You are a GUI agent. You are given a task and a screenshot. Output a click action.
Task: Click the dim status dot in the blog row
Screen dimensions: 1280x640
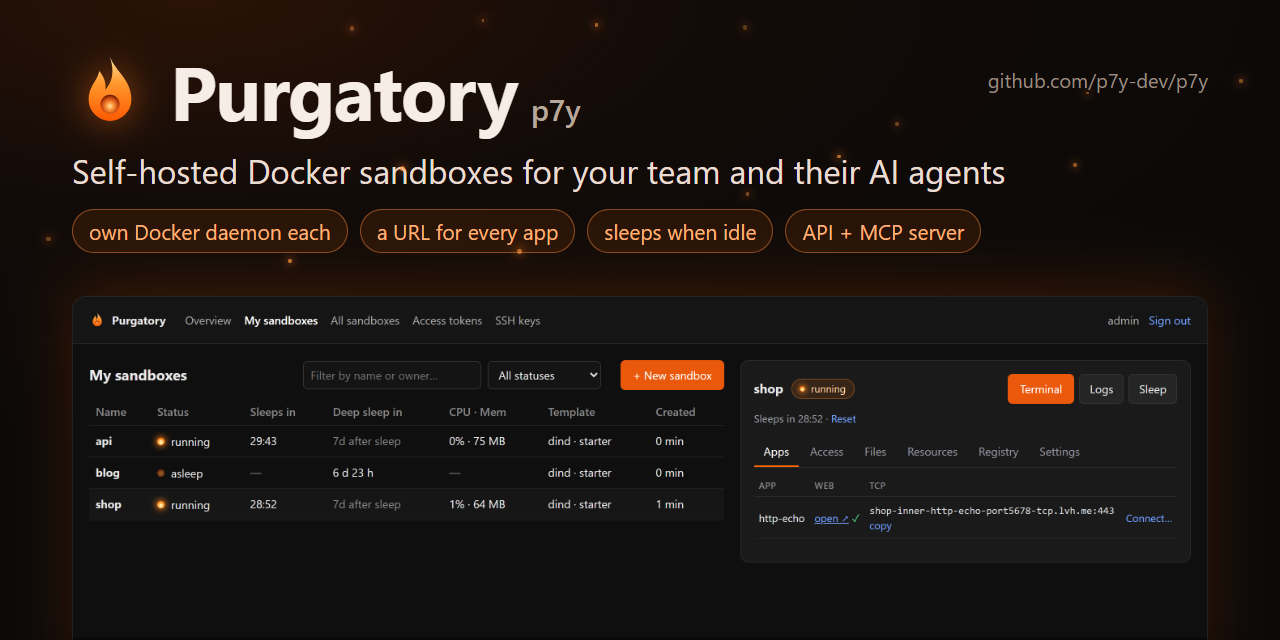(160, 473)
